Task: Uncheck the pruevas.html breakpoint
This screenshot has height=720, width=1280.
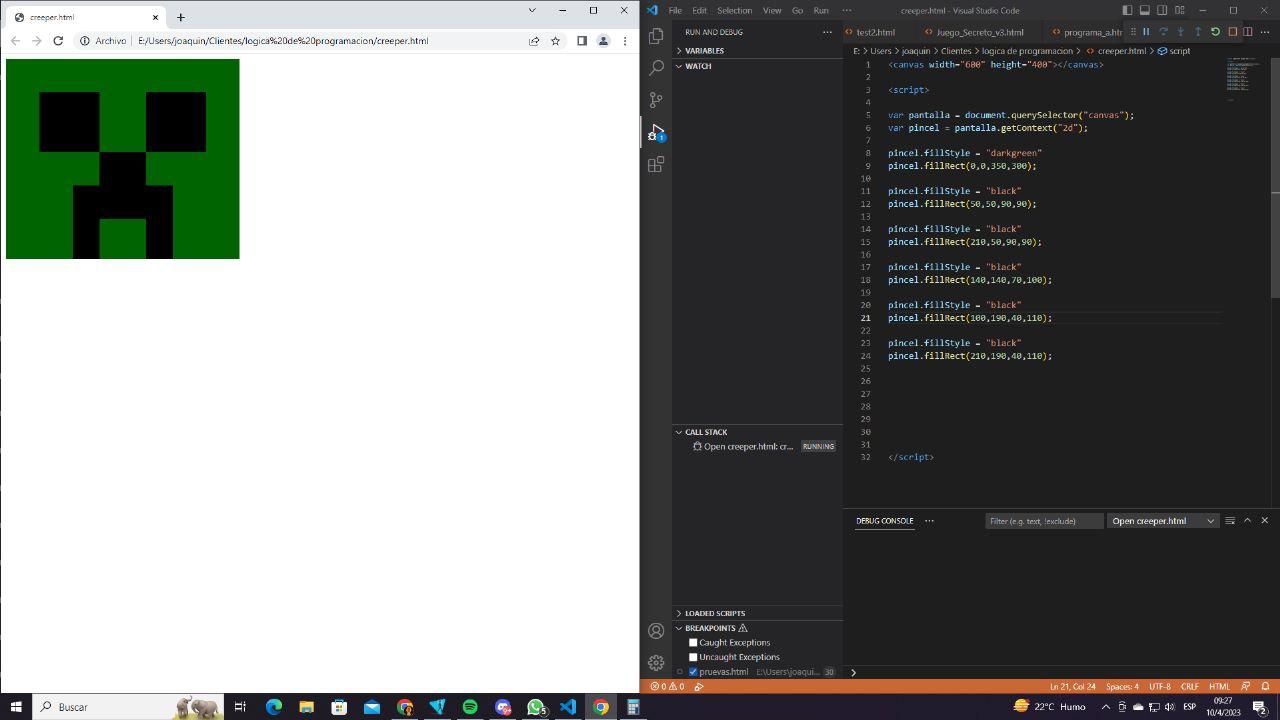Action: coord(693,672)
